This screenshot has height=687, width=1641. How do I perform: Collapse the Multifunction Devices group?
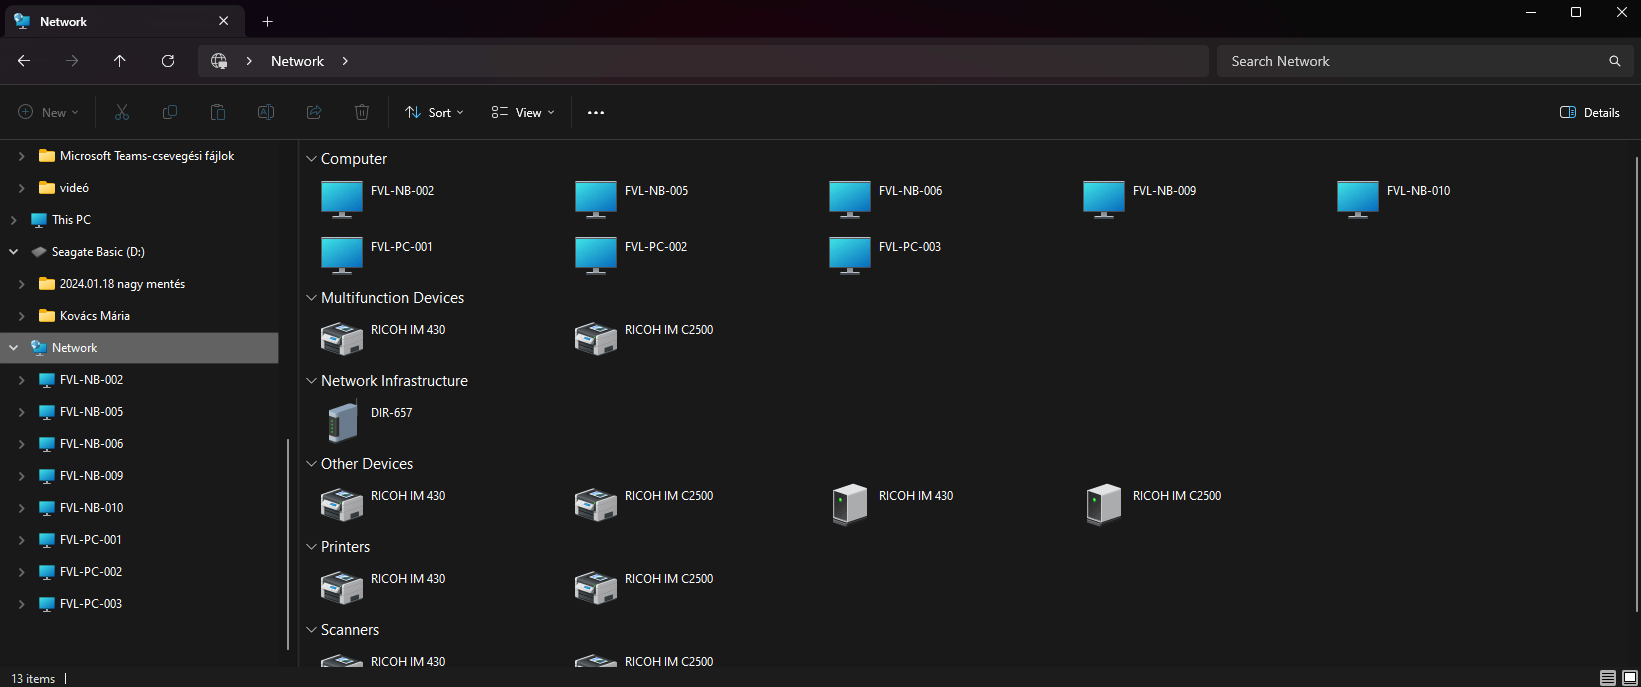[x=311, y=298]
